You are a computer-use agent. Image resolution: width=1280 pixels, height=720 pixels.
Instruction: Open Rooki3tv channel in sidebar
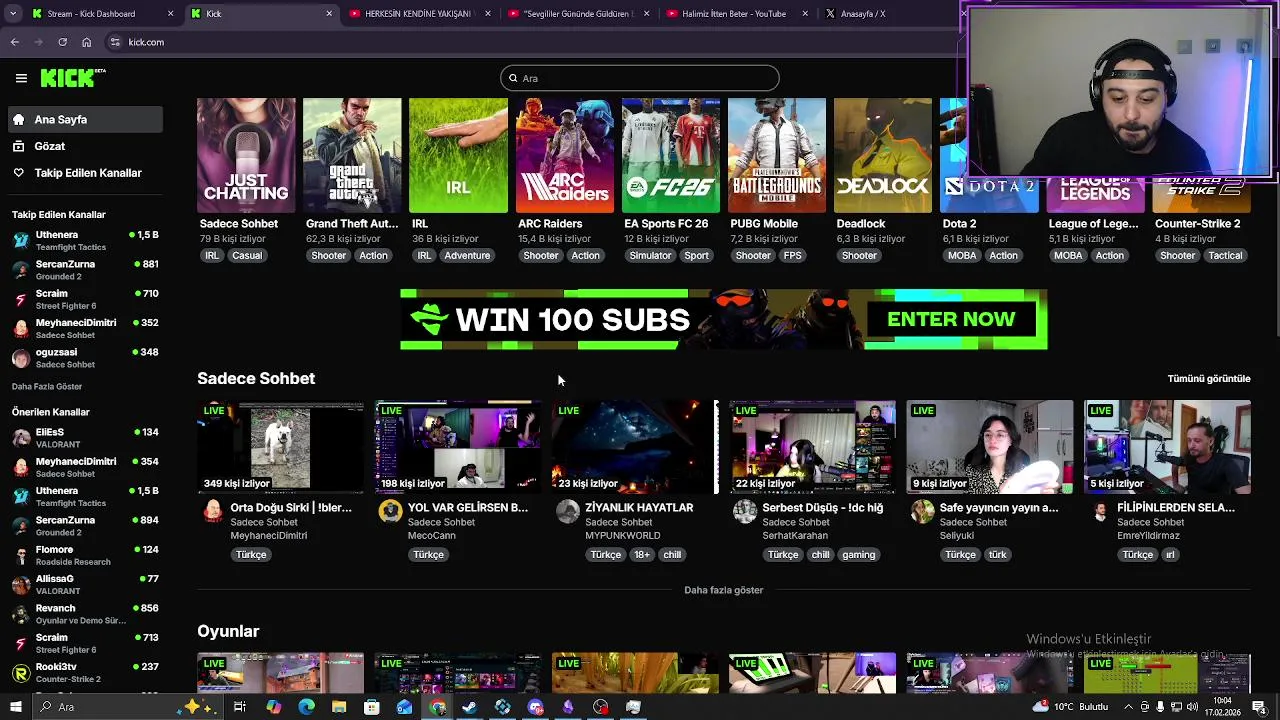point(85,673)
